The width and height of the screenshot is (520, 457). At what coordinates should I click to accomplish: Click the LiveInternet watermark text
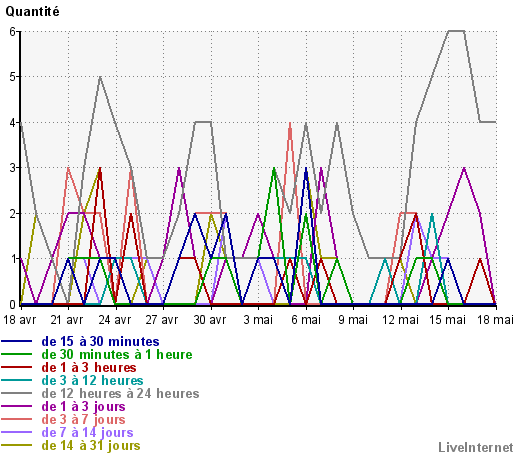pos(476,447)
